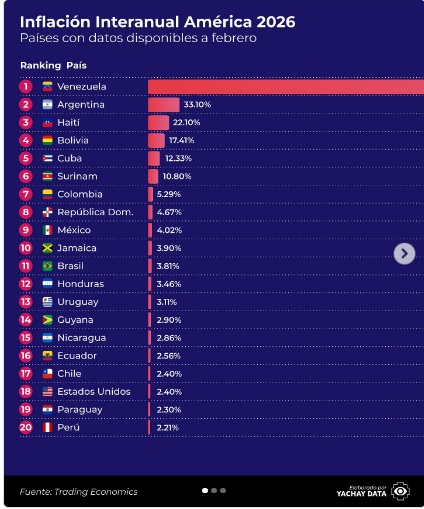This screenshot has width=424, height=509.
Task: Click the number 1 ranking badge
Action: point(26,87)
